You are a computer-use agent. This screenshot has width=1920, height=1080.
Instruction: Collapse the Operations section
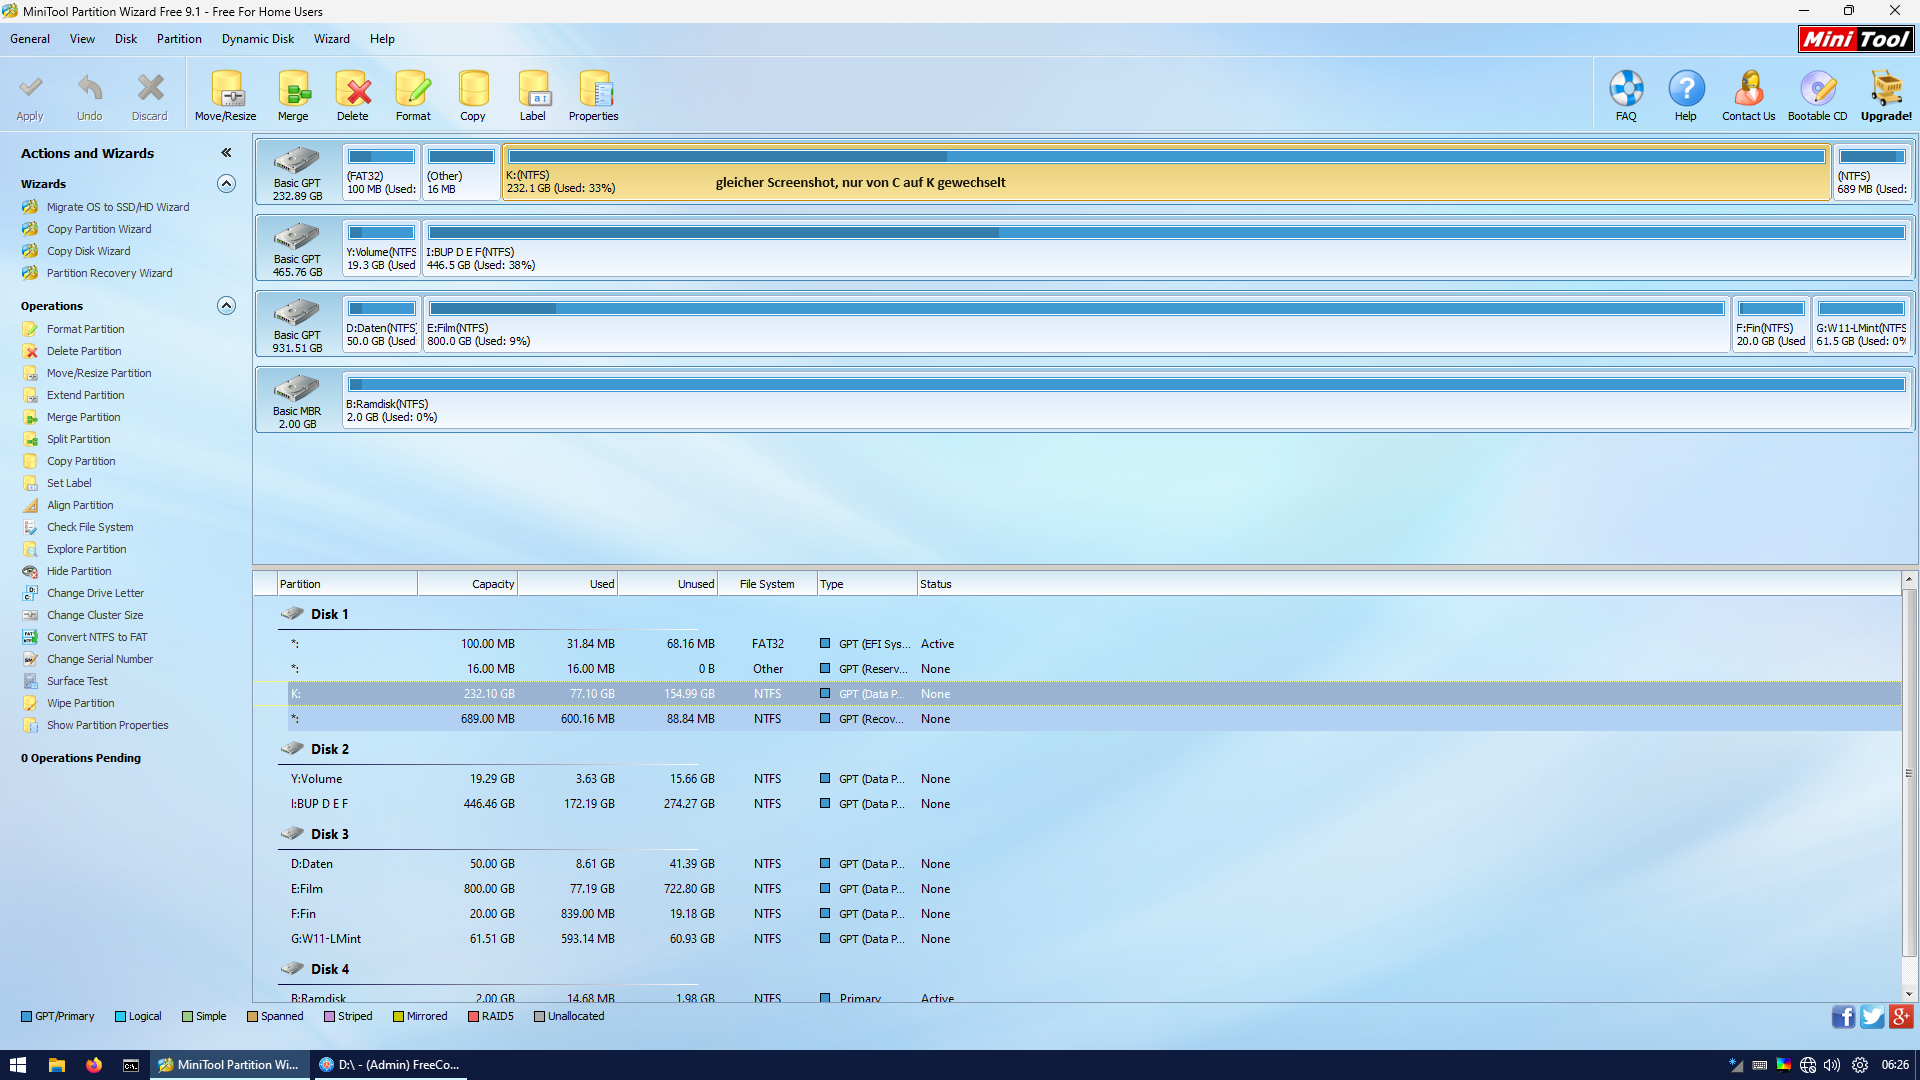point(227,306)
